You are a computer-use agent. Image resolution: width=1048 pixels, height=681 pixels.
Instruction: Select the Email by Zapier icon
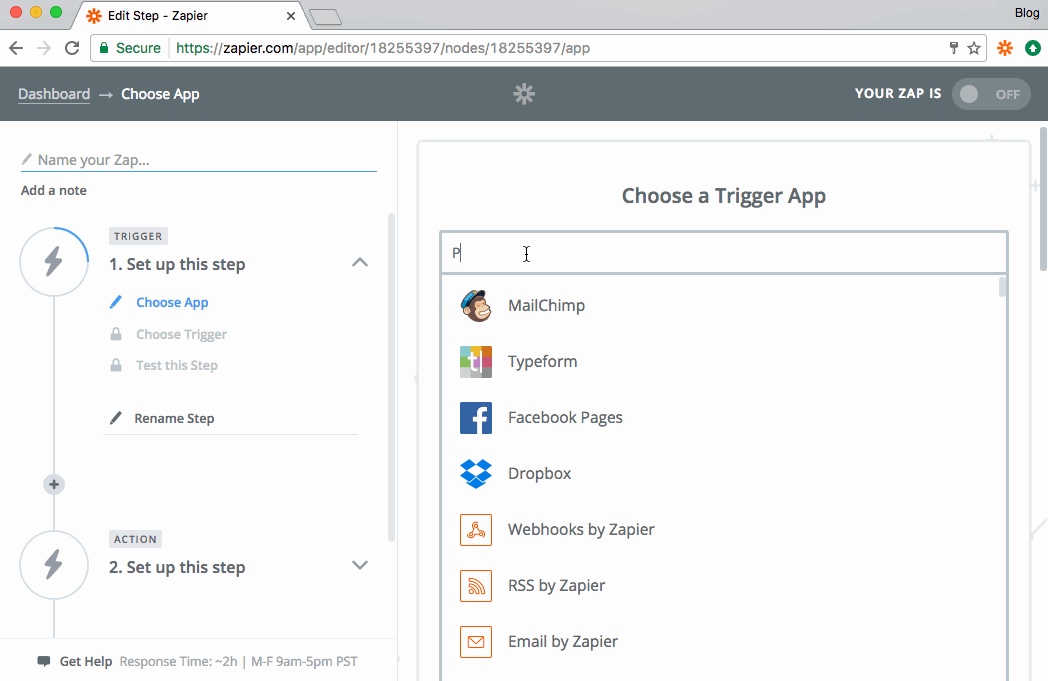(476, 642)
